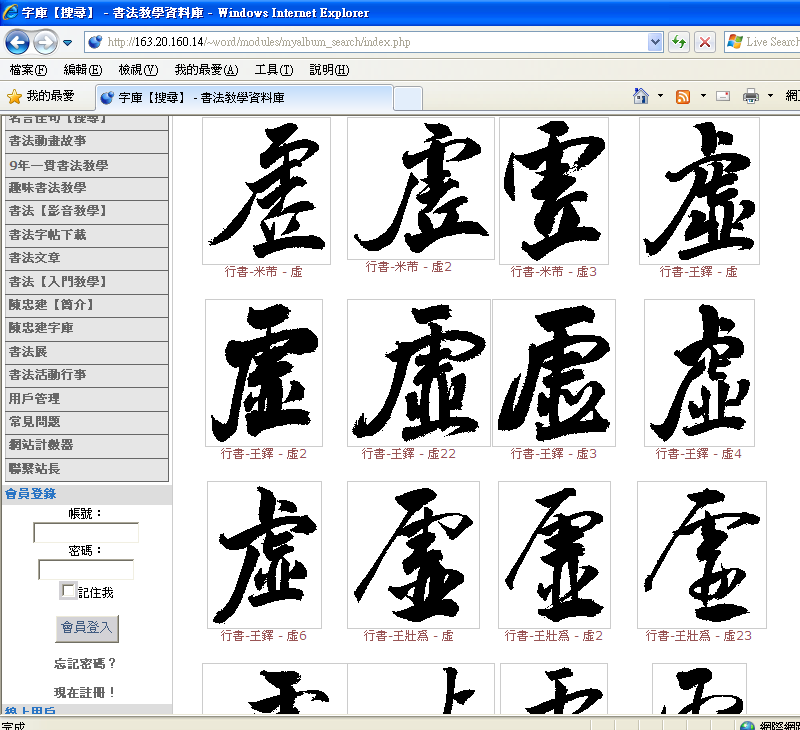
Task: Go to the browser Home page
Action: [641, 96]
